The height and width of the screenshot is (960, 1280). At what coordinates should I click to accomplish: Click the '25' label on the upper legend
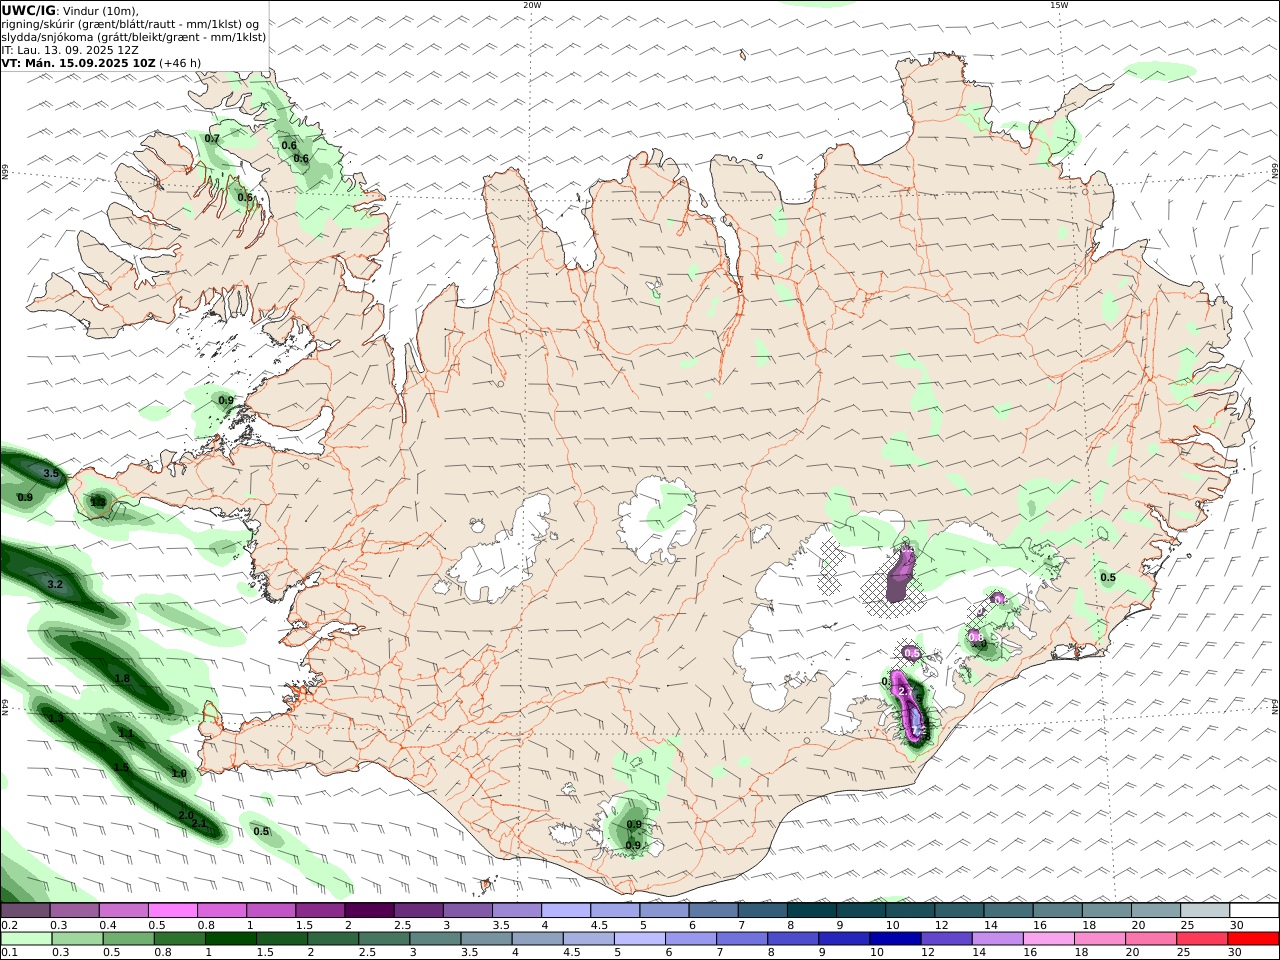(x=1190, y=925)
